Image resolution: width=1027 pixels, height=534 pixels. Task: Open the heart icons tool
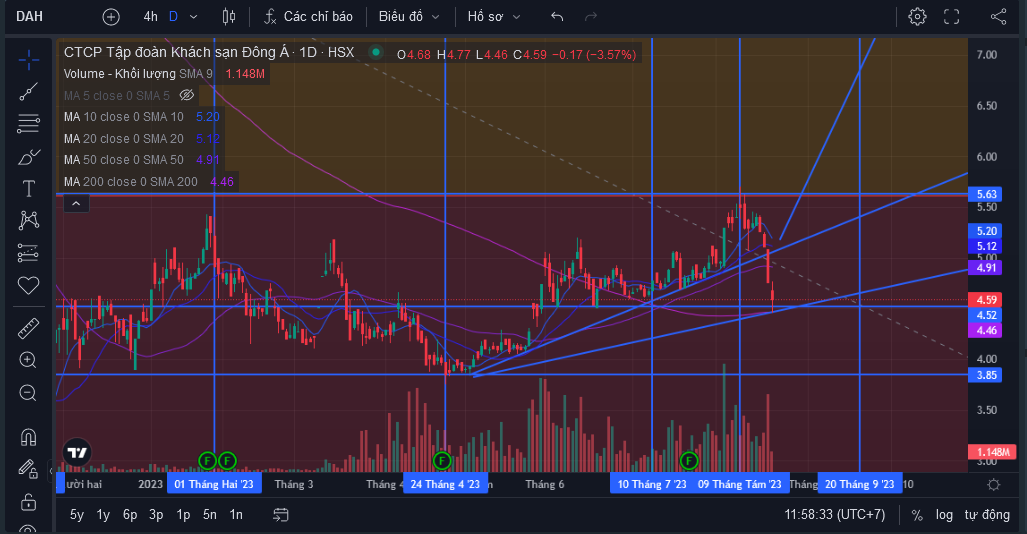(28, 285)
